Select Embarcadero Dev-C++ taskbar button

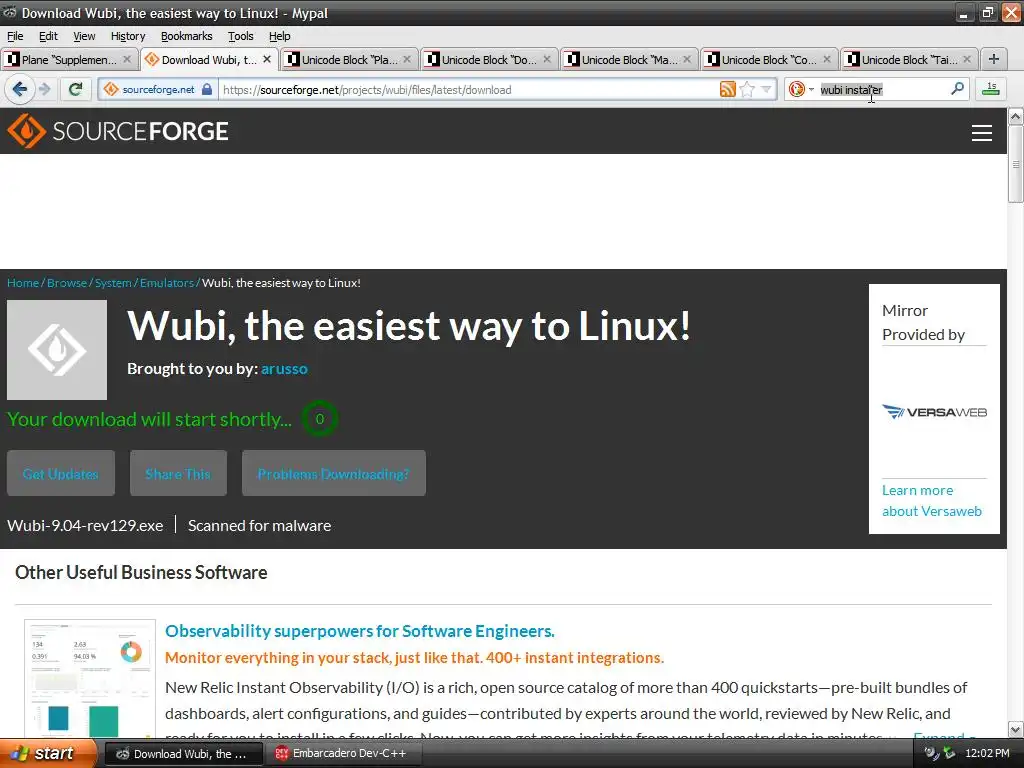344,754
